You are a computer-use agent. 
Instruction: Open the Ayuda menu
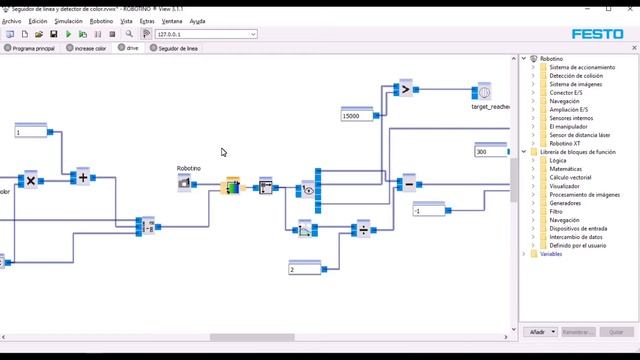[x=197, y=21]
